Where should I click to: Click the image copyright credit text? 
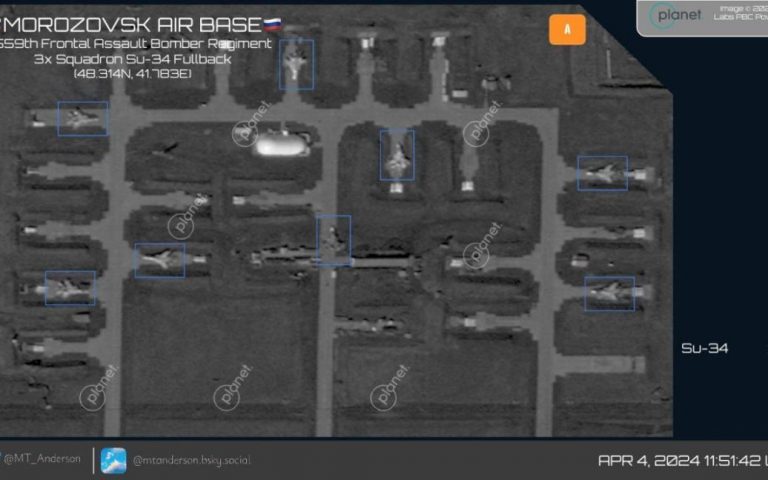pyautogui.click(x=740, y=13)
